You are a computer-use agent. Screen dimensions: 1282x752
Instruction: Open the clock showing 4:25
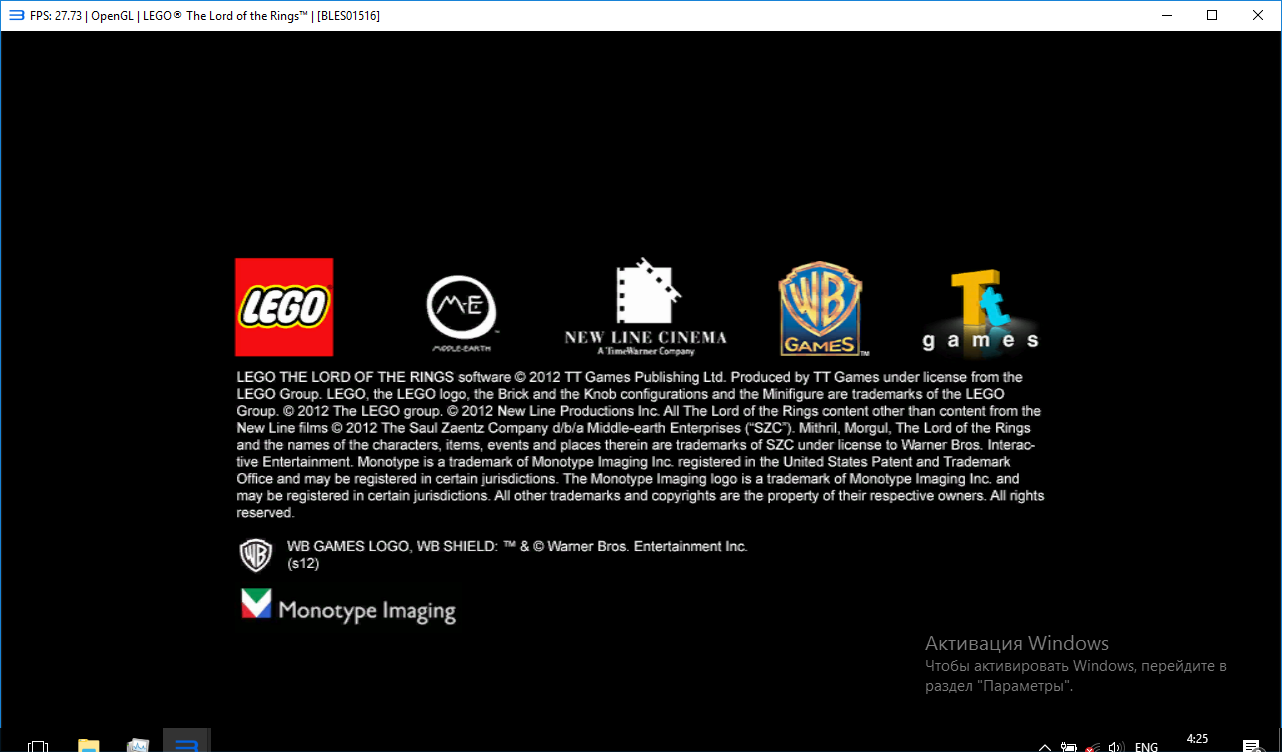tap(1197, 740)
